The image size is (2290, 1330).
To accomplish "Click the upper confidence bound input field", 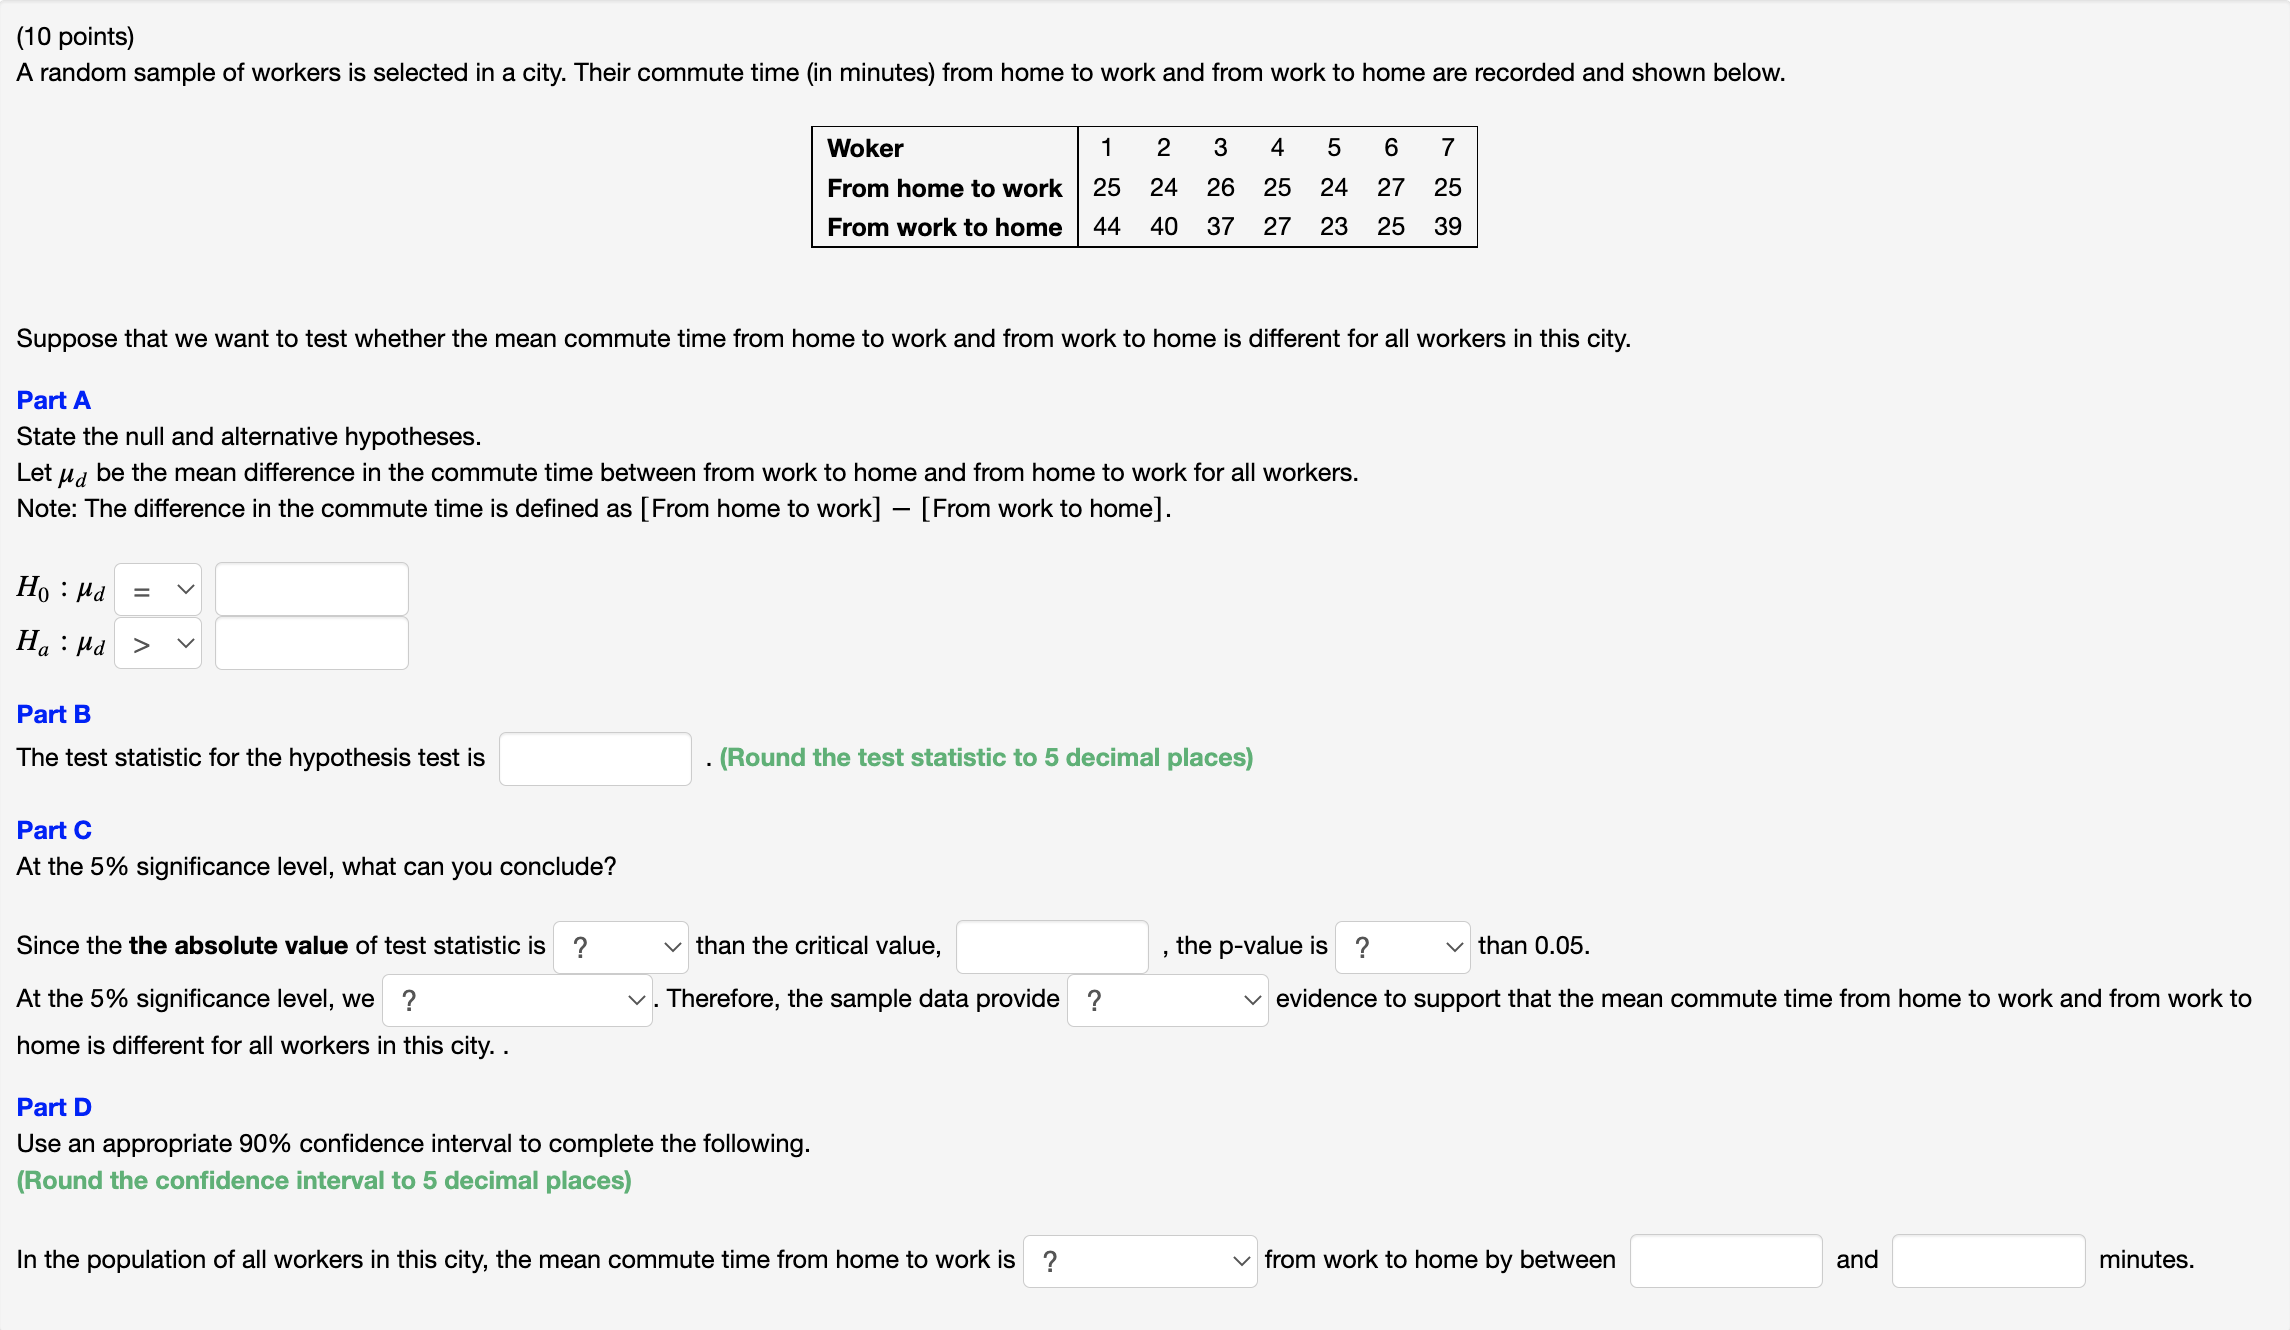I will [x=1987, y=1259].
